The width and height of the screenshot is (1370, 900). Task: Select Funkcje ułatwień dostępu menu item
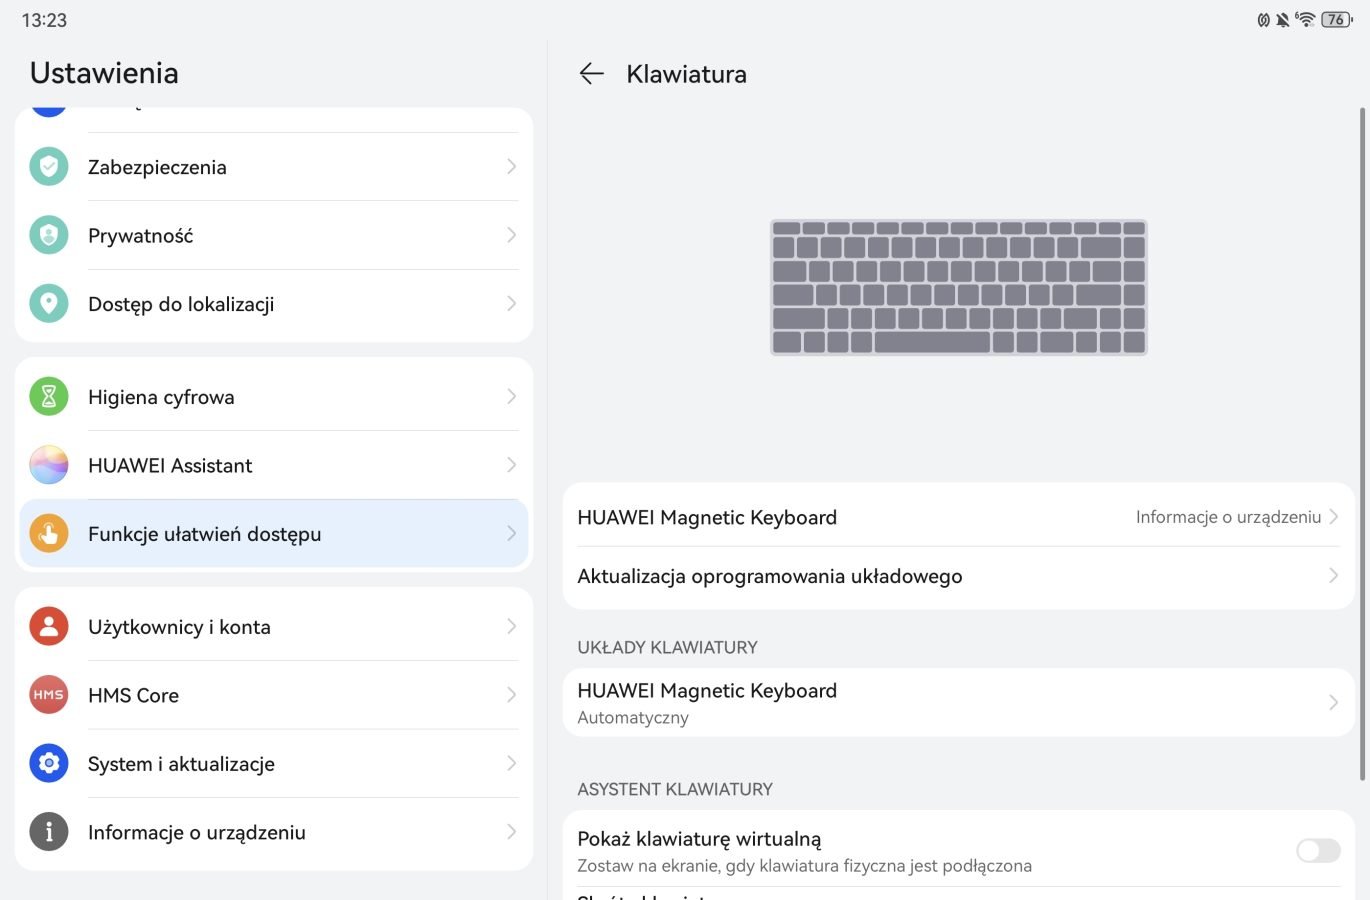[x=274, y=534]
